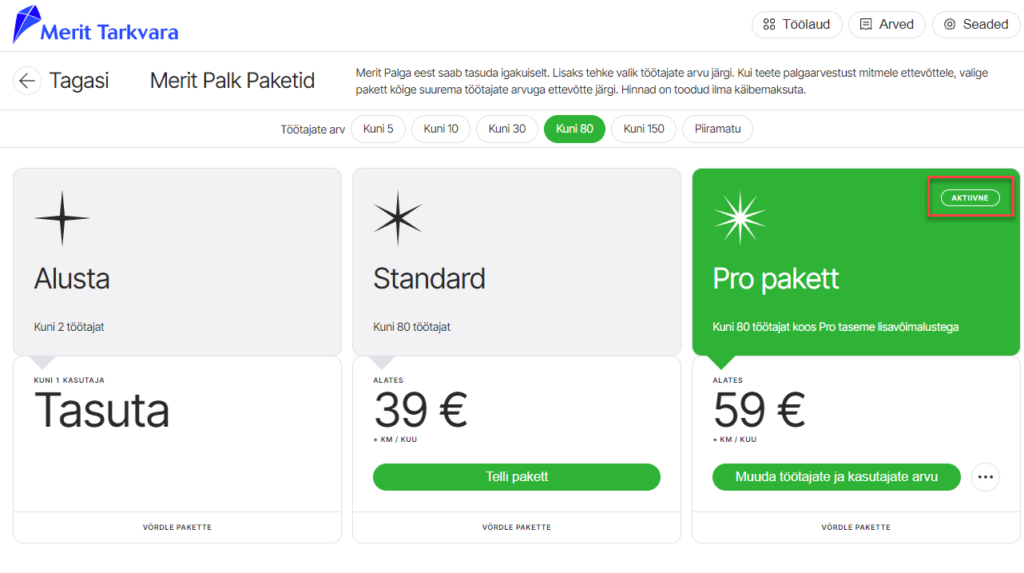1024x573 pixels.
Task: Open the three-dots menu on Pro pakett
Action: tap(985, 477)
